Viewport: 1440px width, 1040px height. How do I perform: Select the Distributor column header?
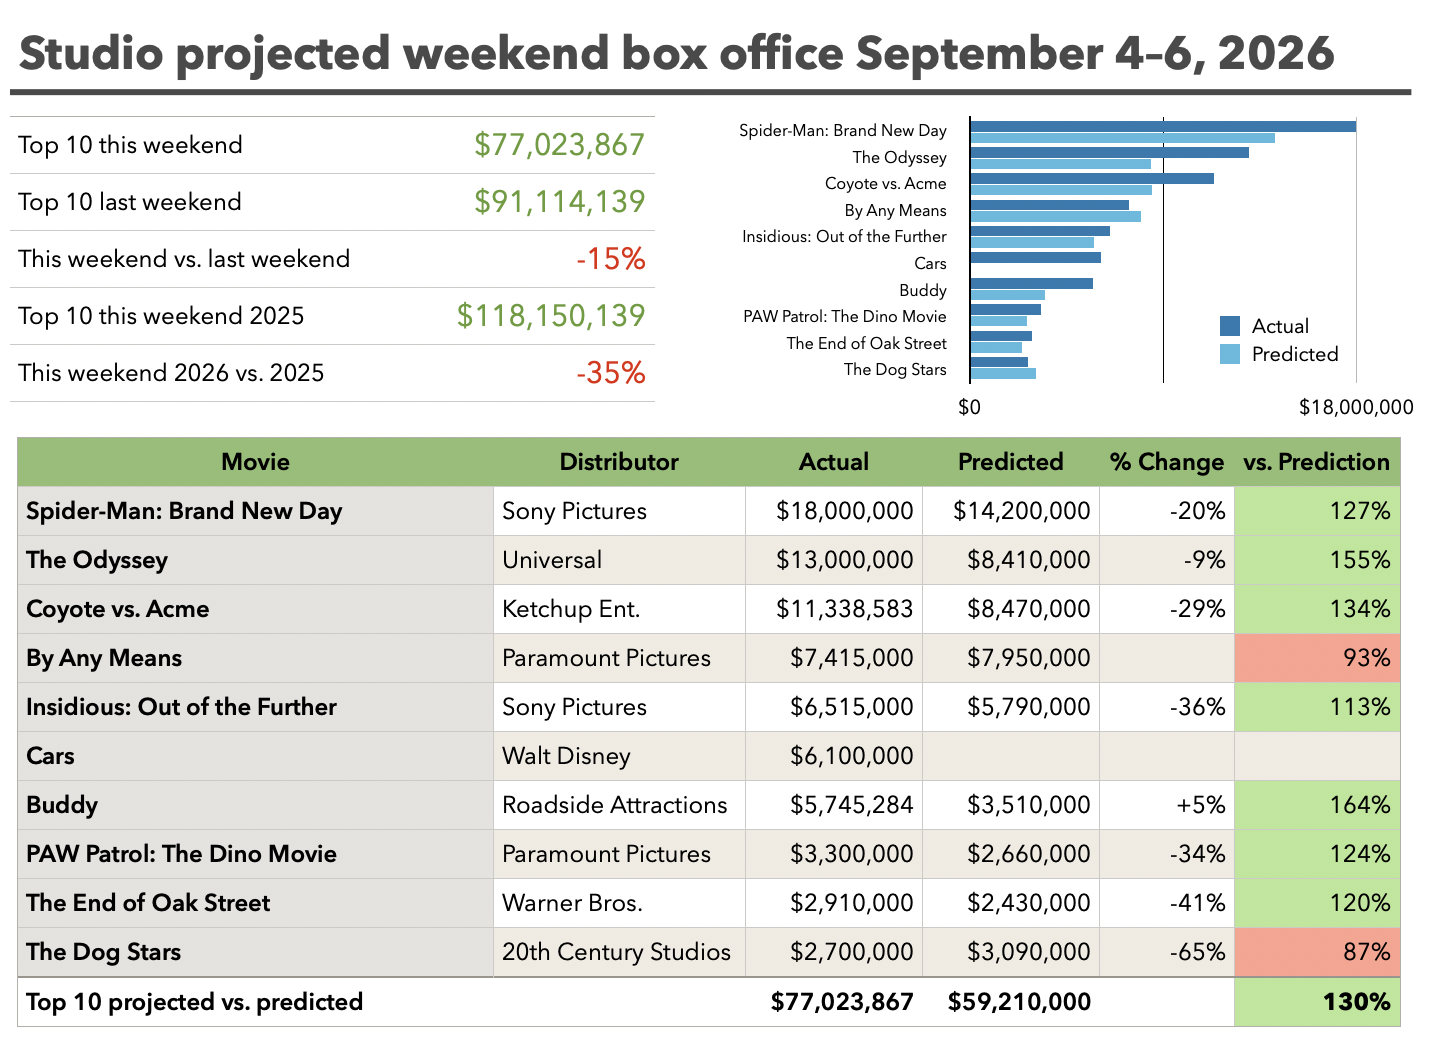click(619, 462)
